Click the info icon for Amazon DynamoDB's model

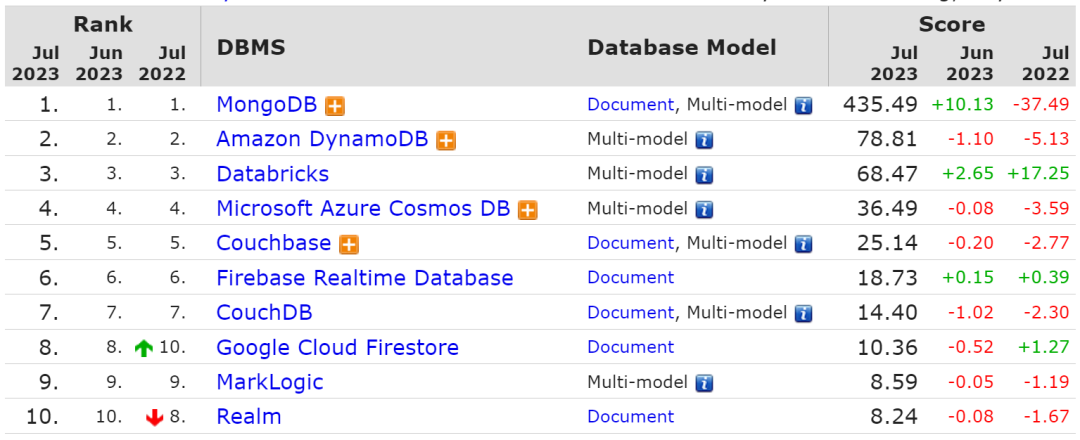[704, 140]
